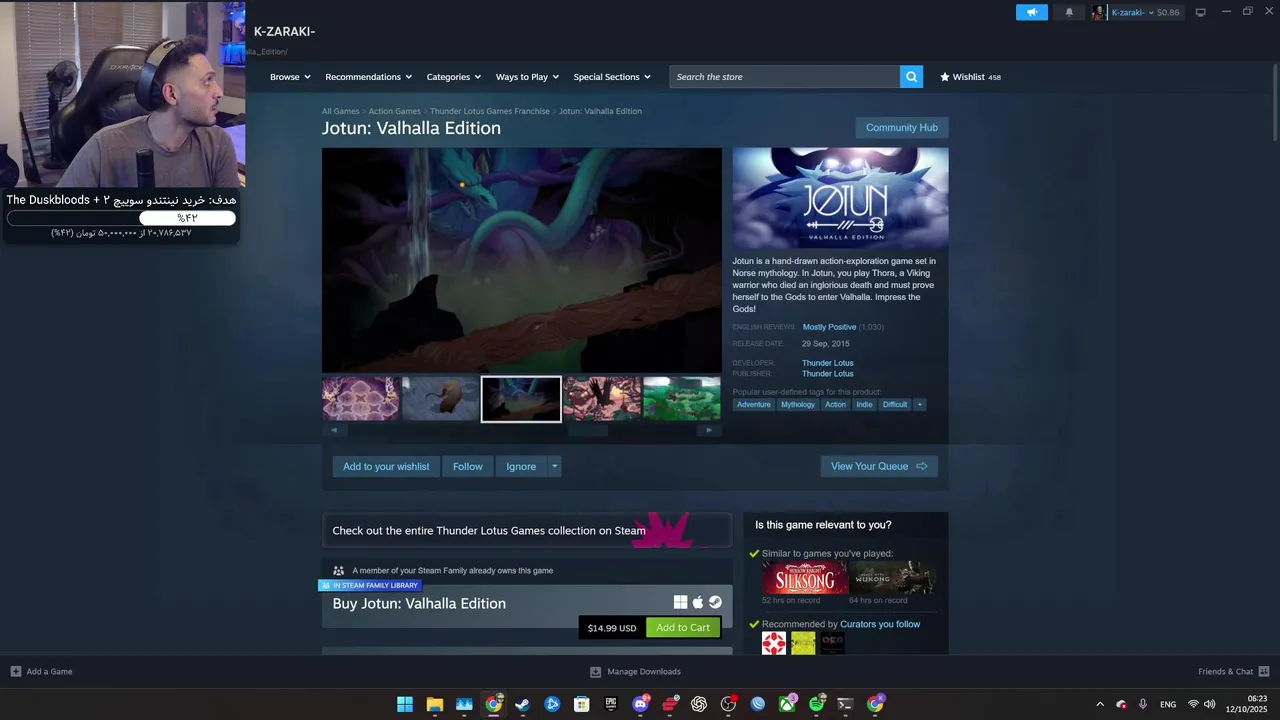Select the Indie tag
The image size is (1280, 720).
point(864,404)
